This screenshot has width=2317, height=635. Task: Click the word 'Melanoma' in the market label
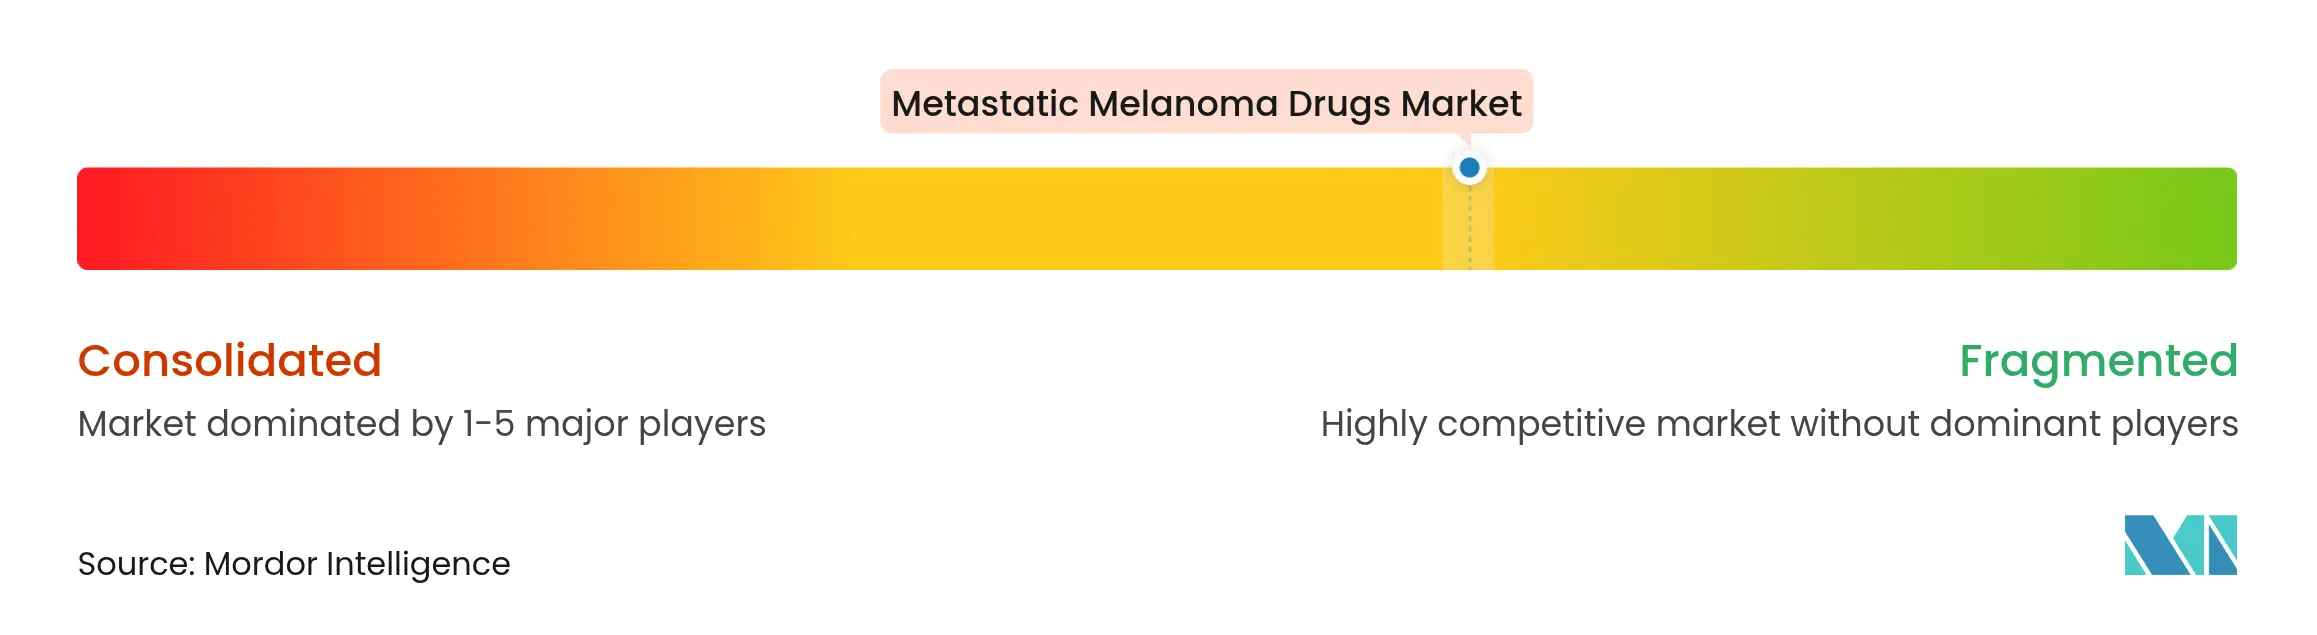1183,103
